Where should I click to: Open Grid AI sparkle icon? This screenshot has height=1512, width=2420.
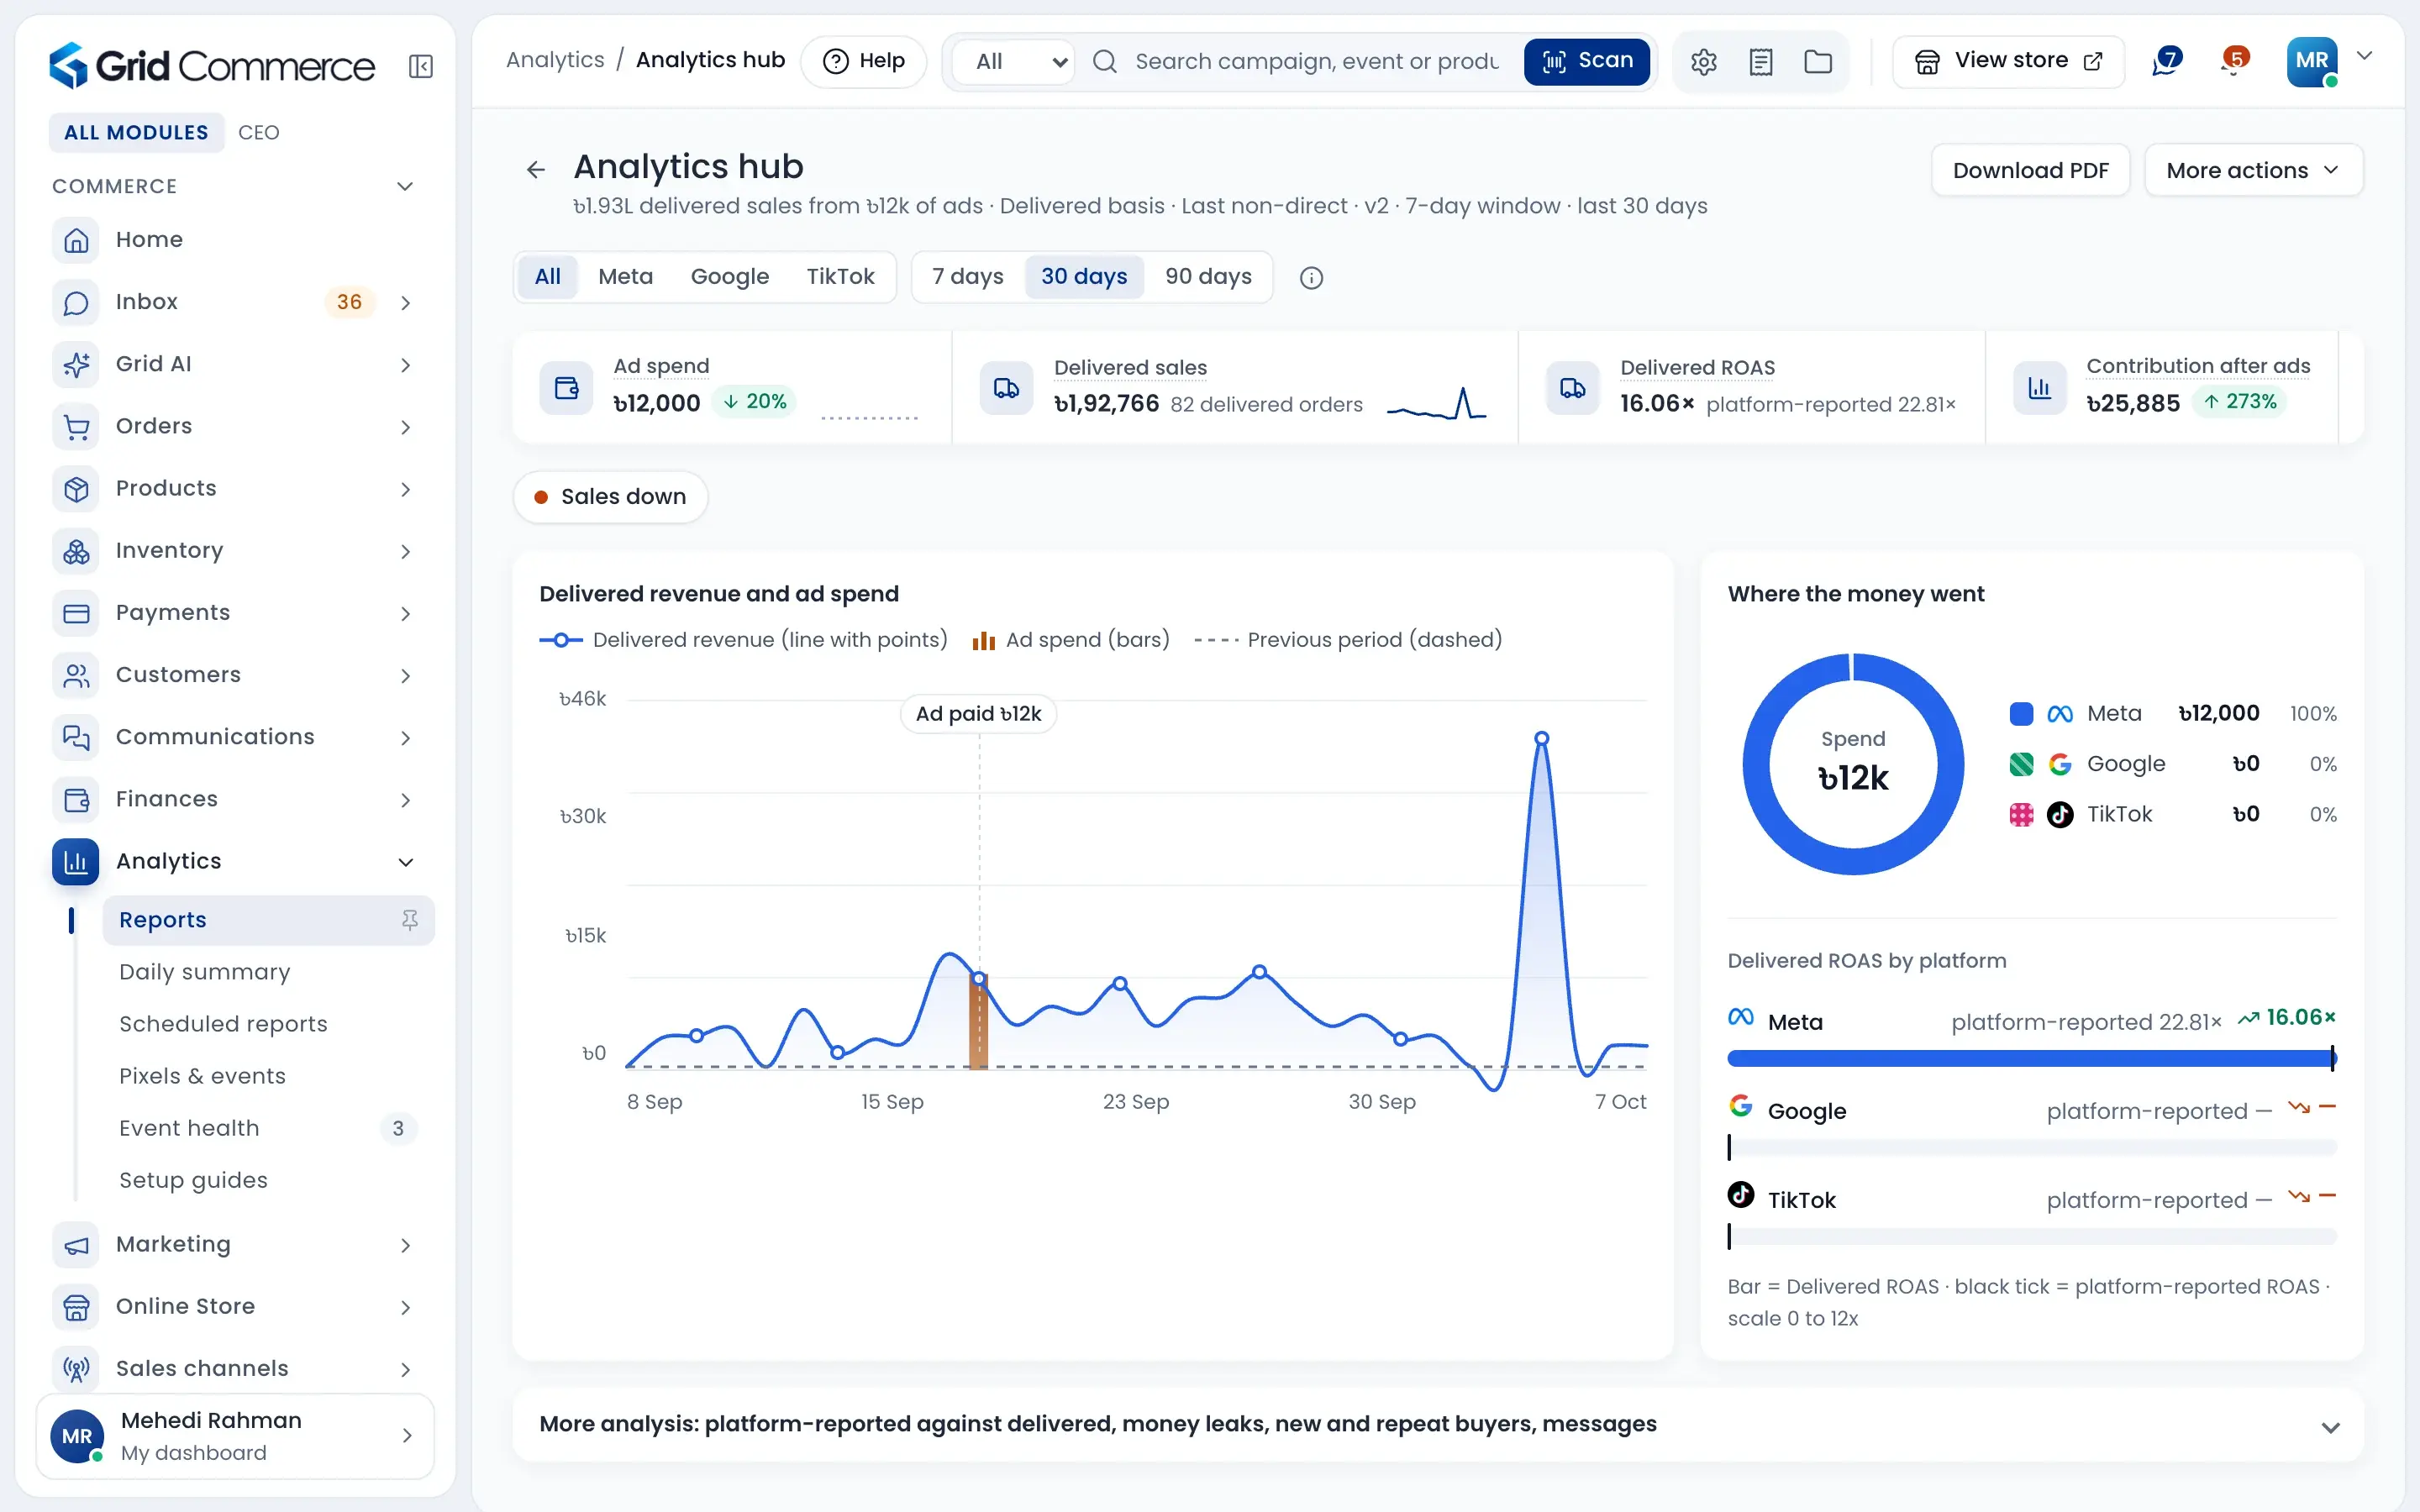click(76, 364)
